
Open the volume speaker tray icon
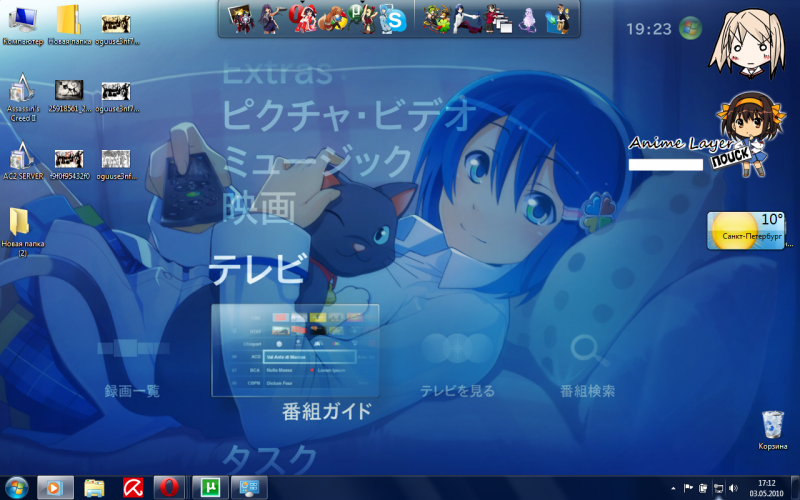click(x=733, y=488)
